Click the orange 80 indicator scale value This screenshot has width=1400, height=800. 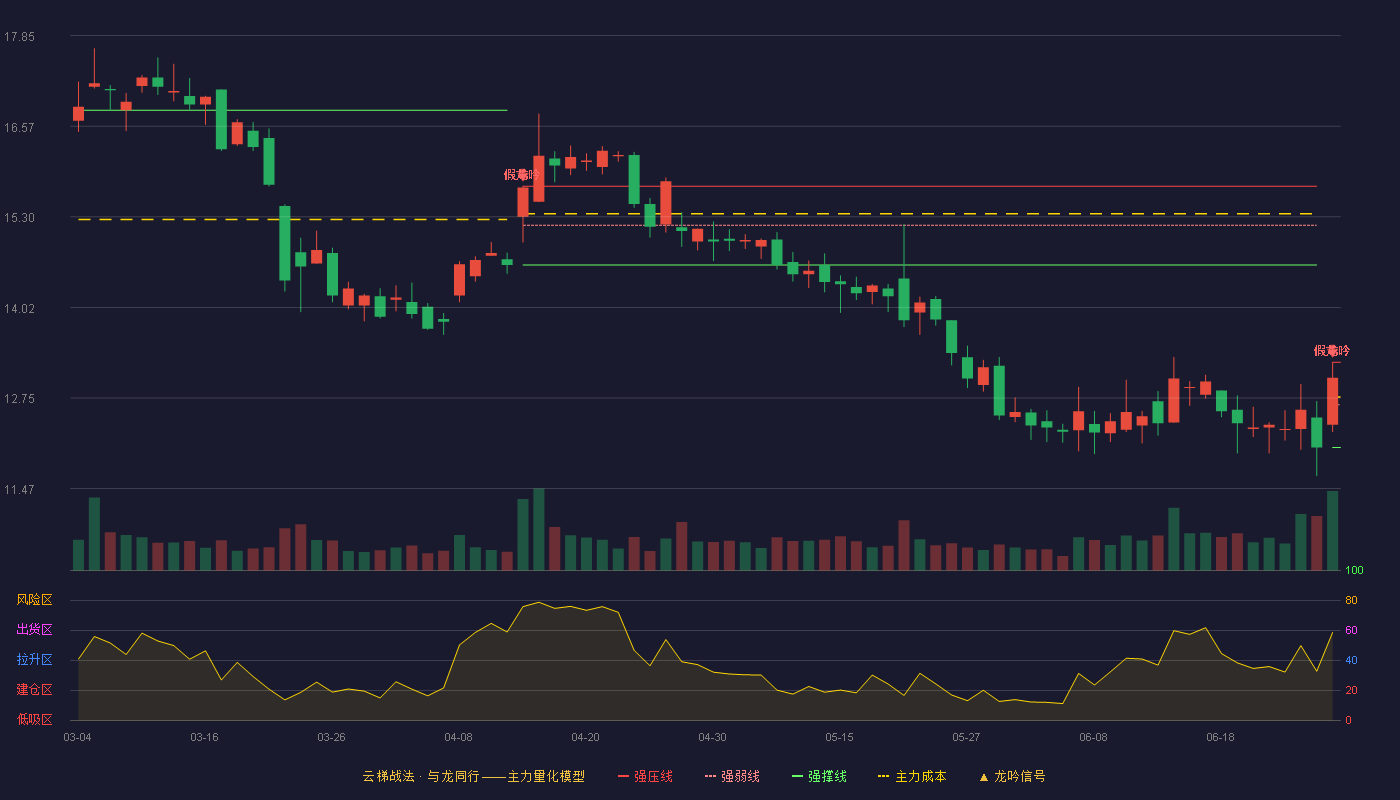click(x=1351, y=600)
